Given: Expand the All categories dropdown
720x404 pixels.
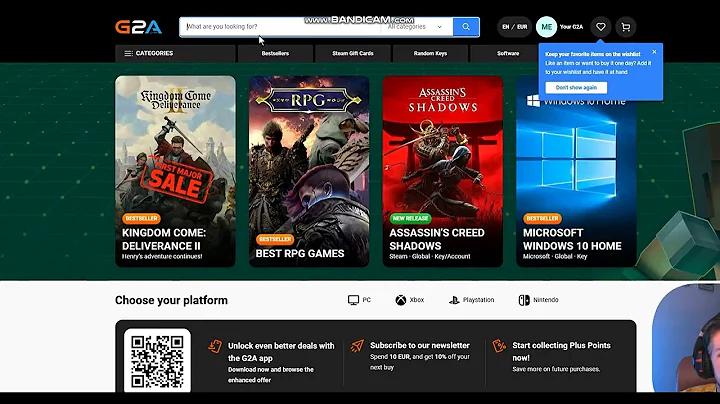Looking at the screenshot, I should (415, 27).
